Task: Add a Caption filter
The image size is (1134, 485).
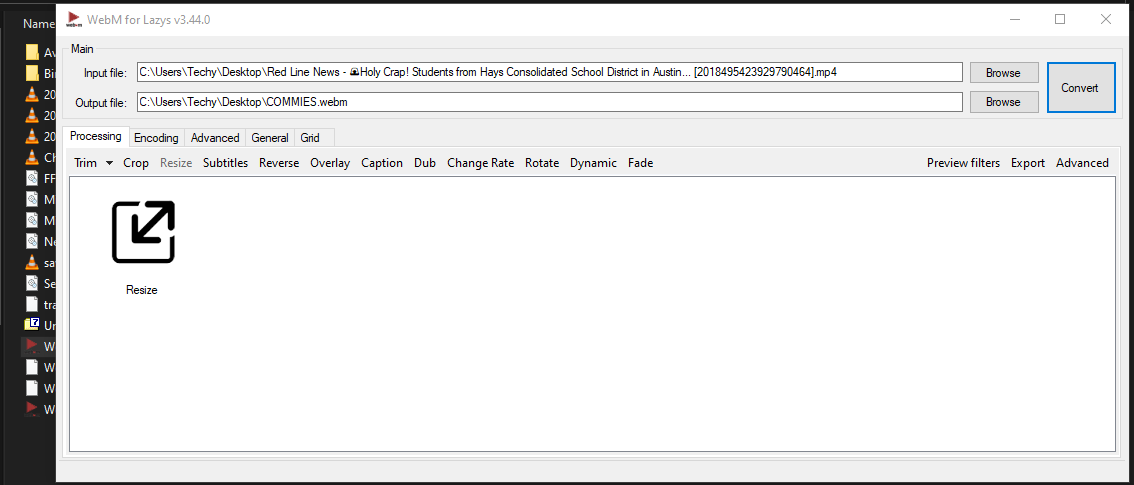Action: (x=382, y=163)
